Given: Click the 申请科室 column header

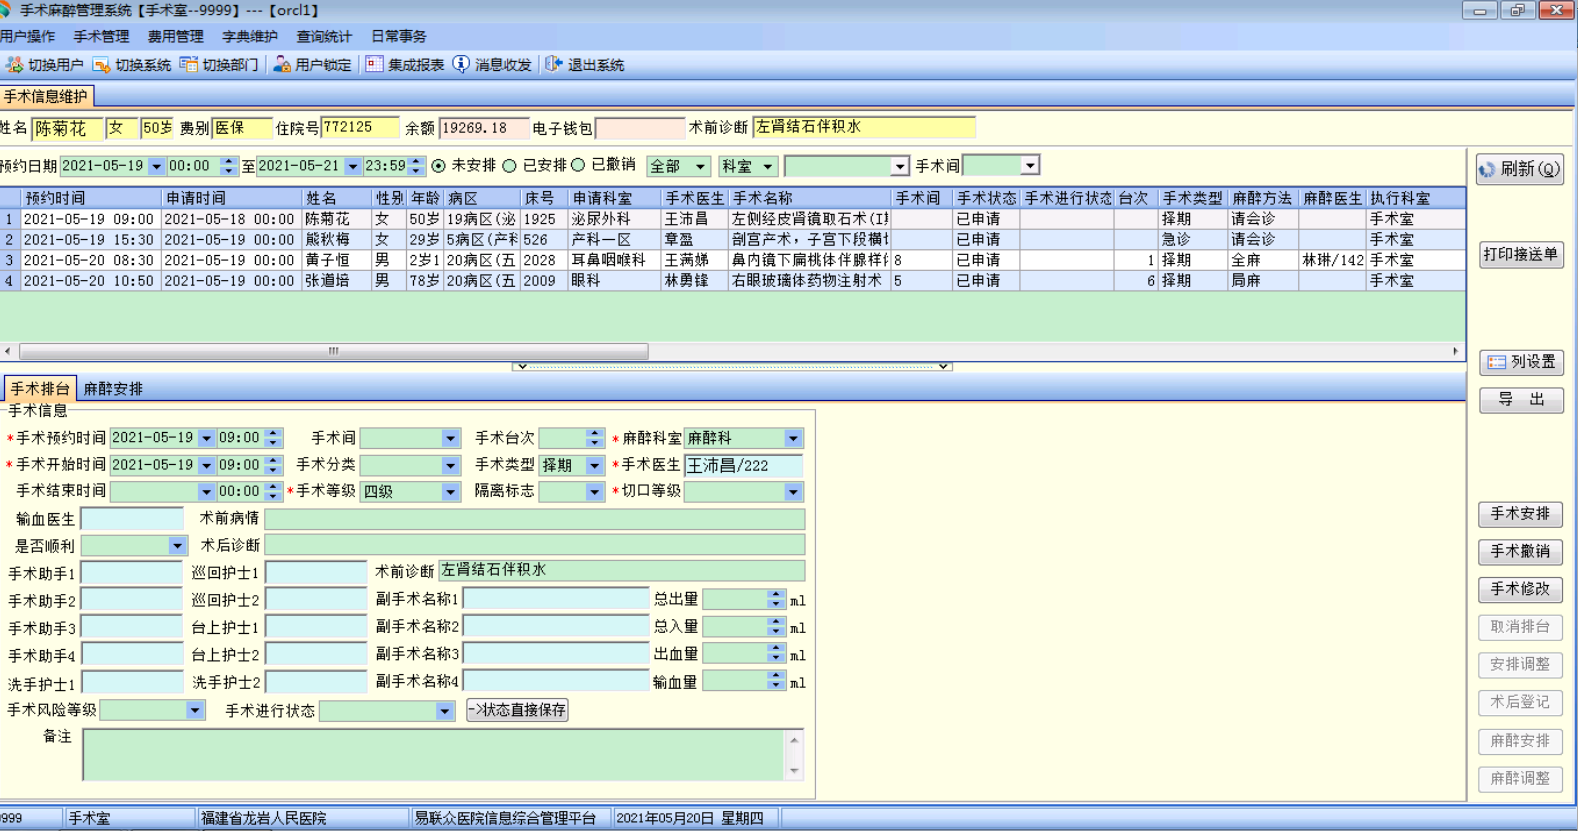Looking at the screenshot, I should pos(614,198).
